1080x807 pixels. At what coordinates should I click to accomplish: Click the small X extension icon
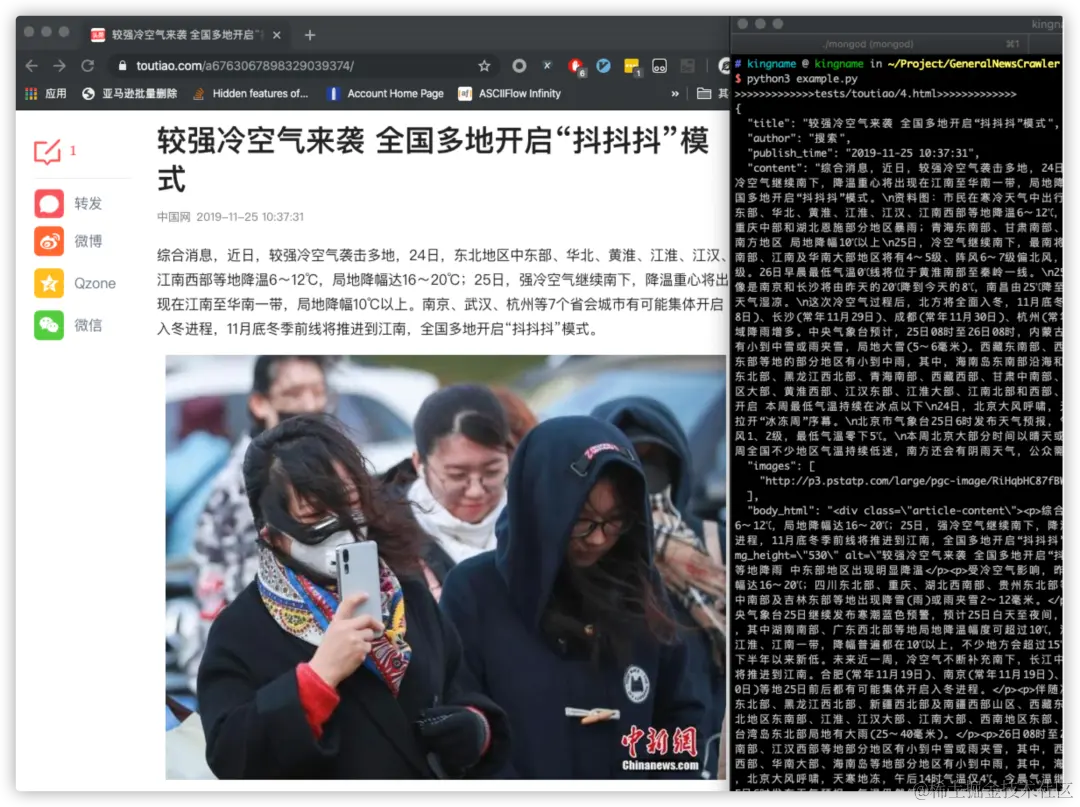coord(547,65)
